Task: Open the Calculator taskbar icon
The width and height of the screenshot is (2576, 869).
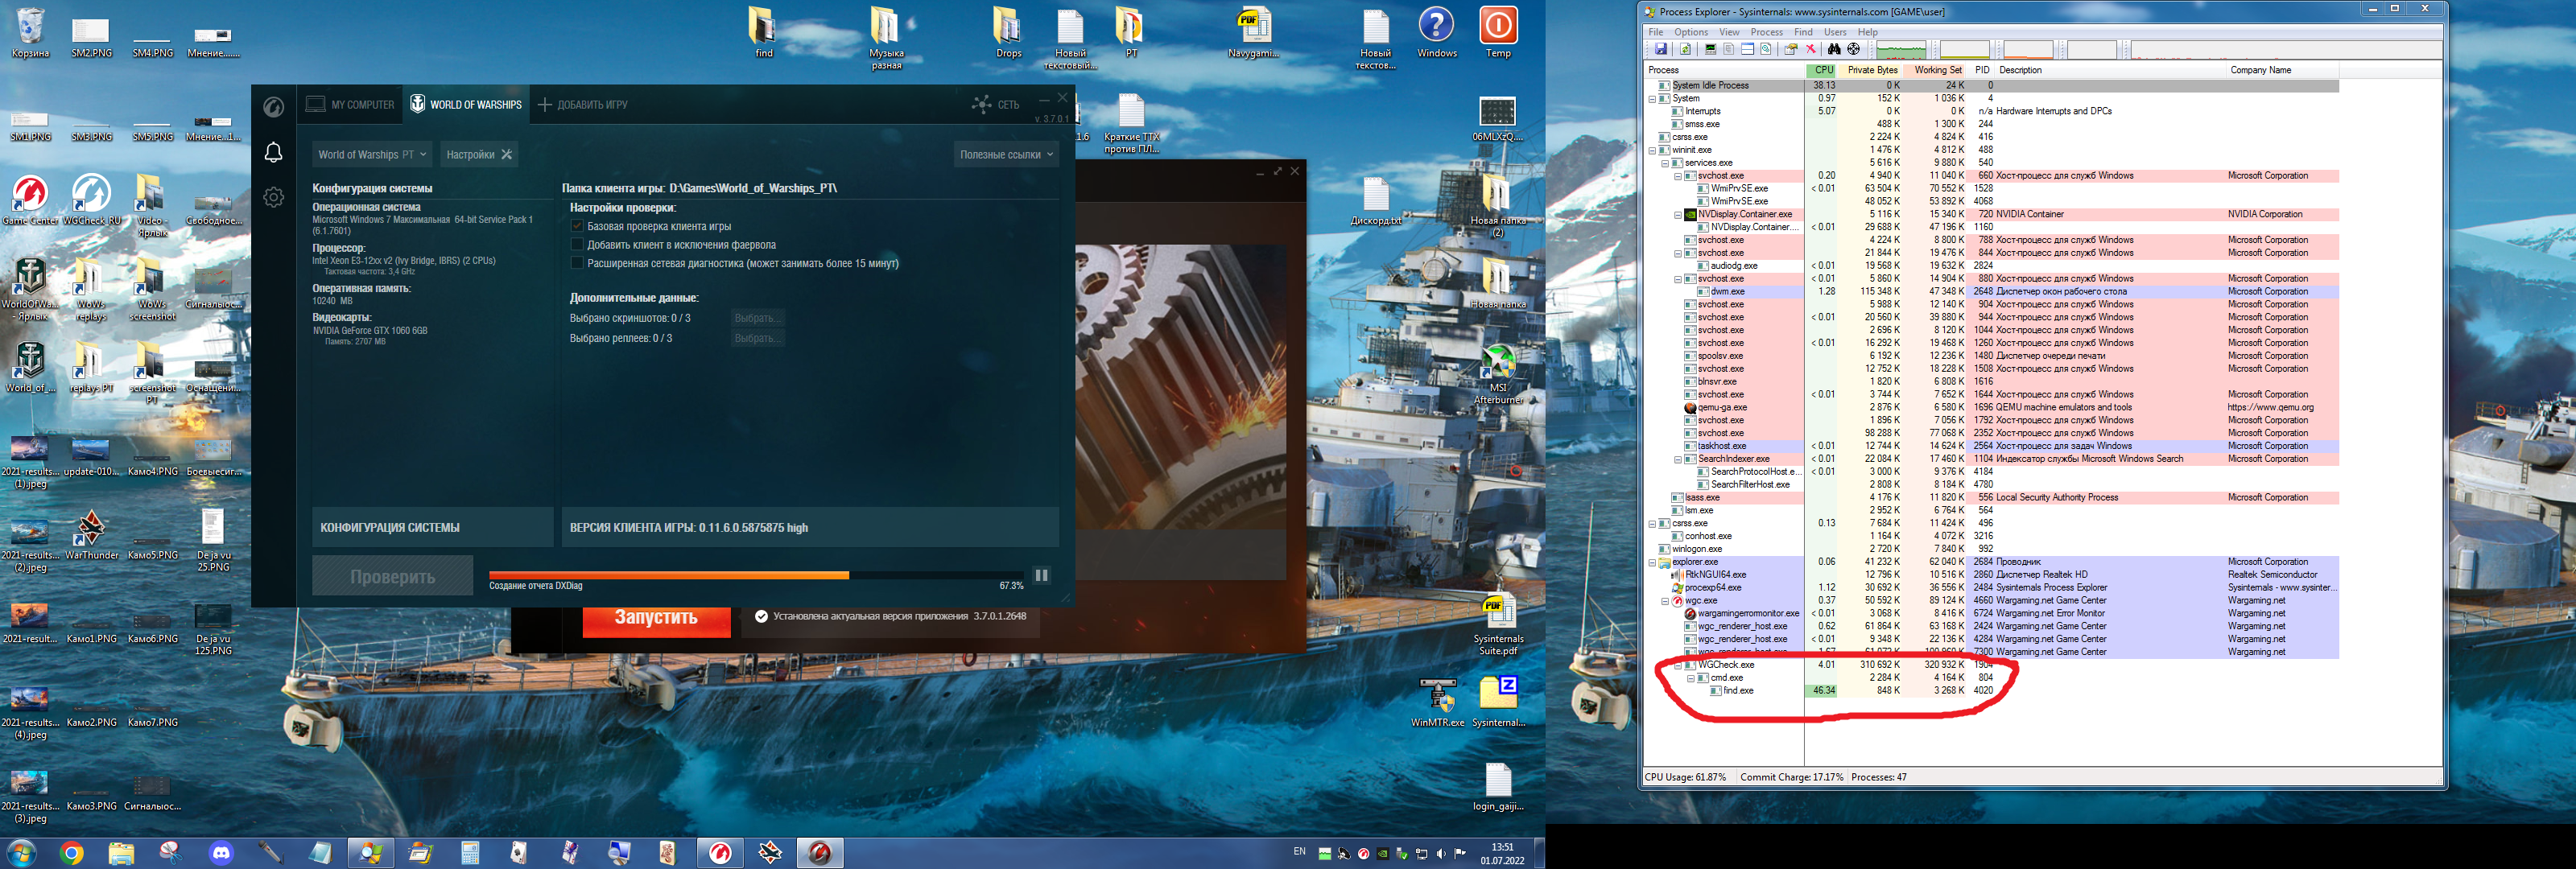Action: coord(470,853)
